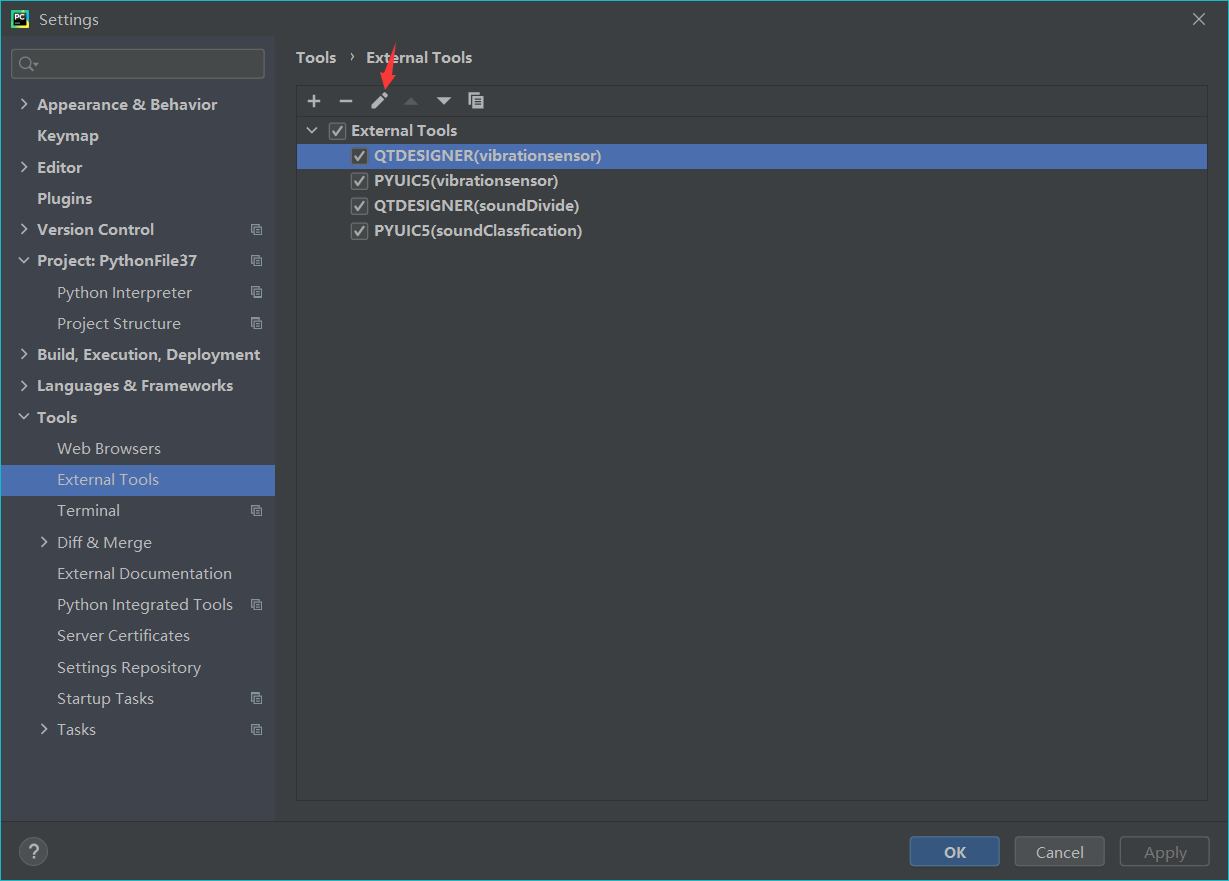The height and width of the screenshot is (881, 1229).
Task: Click project-level icon beside Python Interpreter
Action: (257, 293)
